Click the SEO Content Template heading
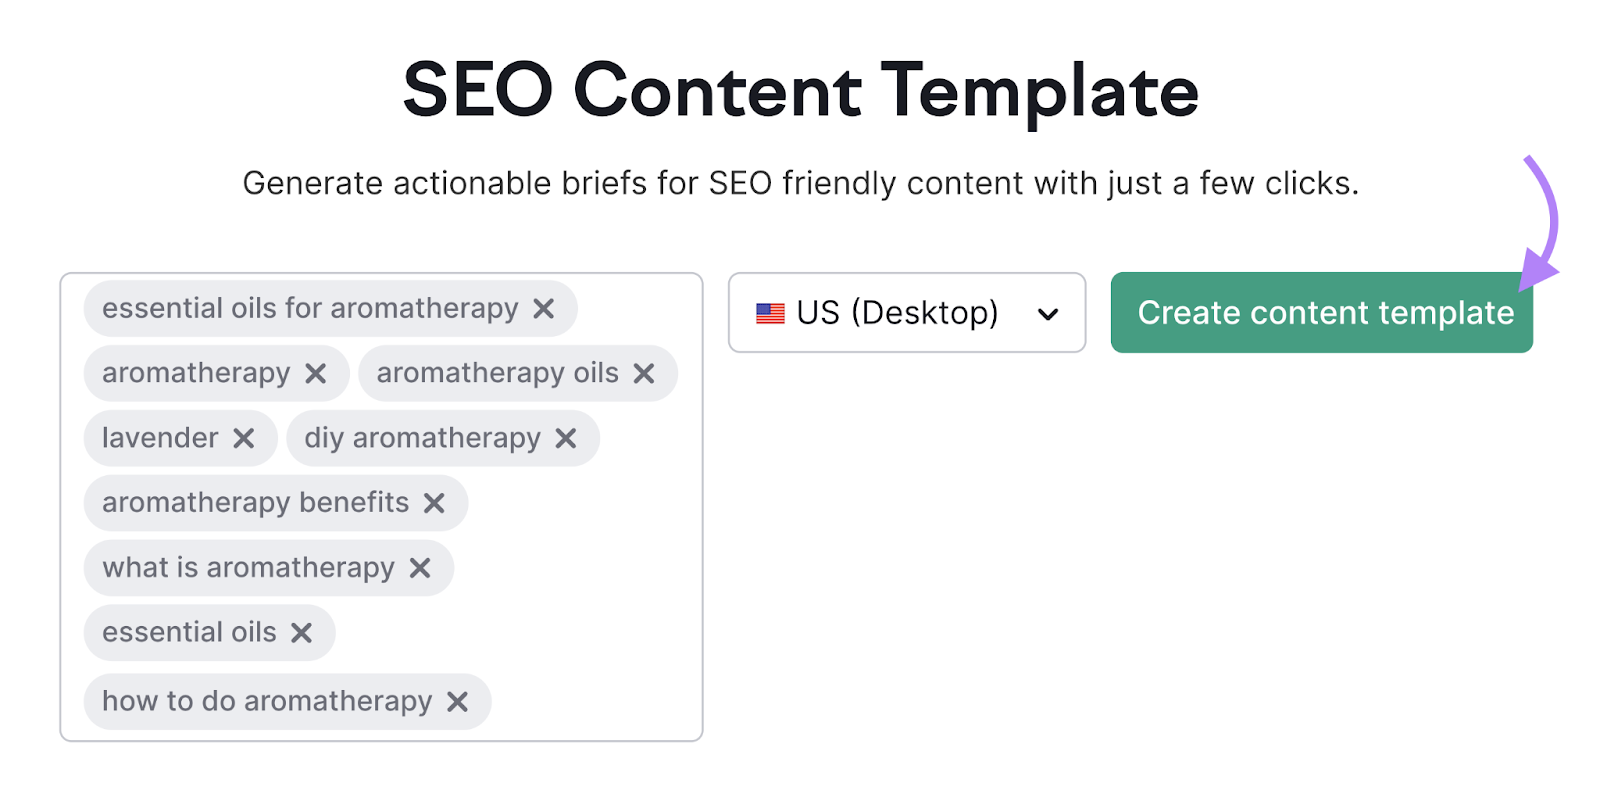Screen dimensions: 1600x801 point(800,90)
